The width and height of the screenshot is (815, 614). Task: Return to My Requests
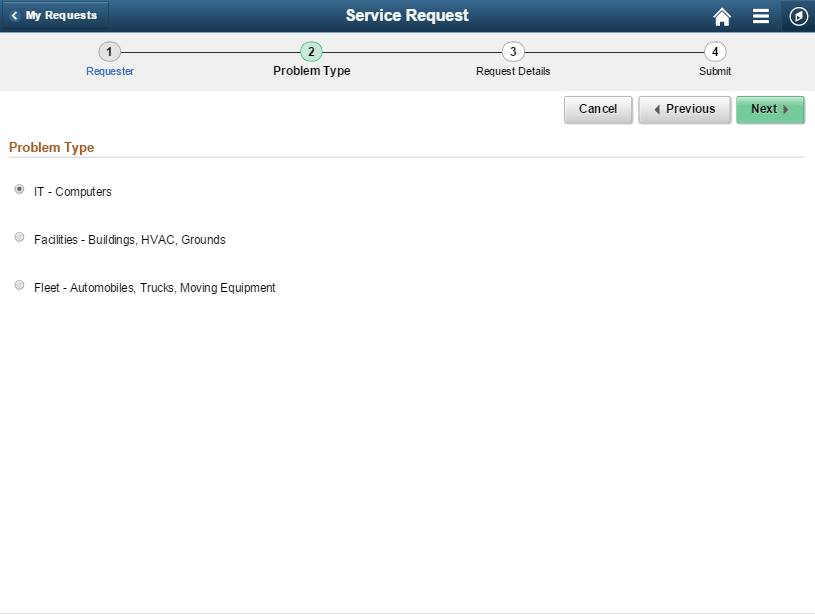tap(55, 15)
